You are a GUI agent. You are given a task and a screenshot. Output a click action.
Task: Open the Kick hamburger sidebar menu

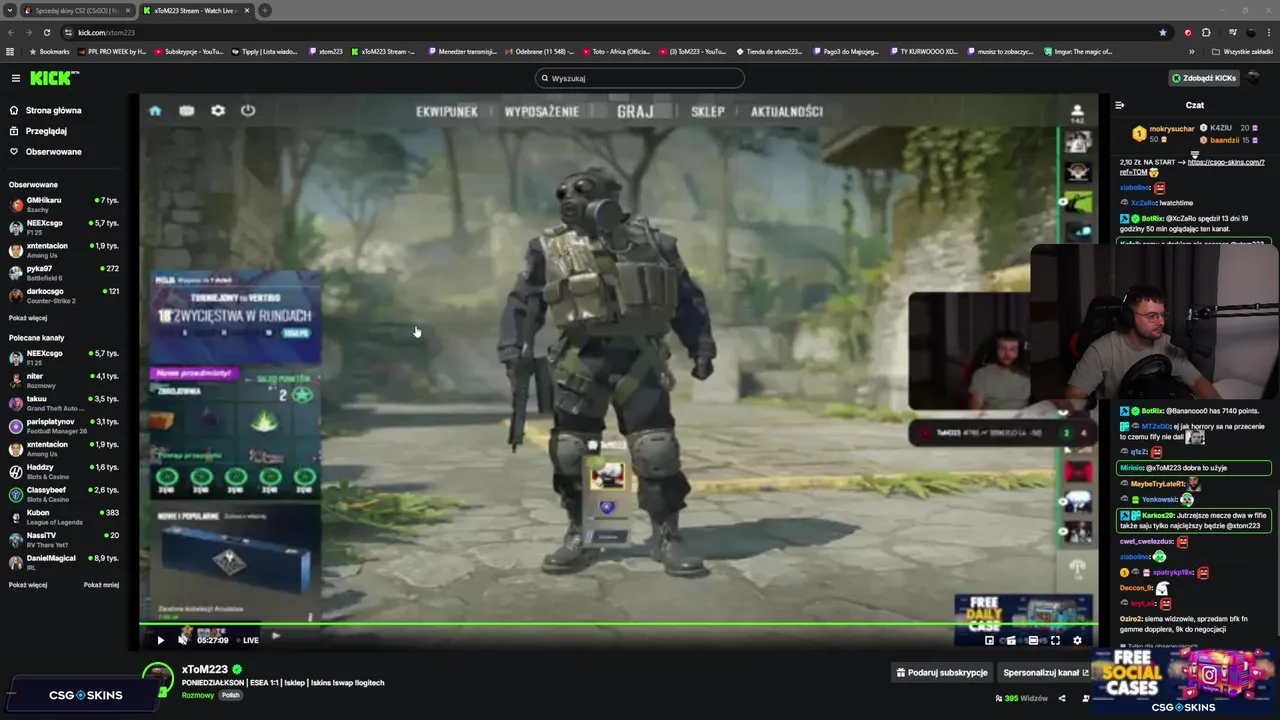(15, 78)
